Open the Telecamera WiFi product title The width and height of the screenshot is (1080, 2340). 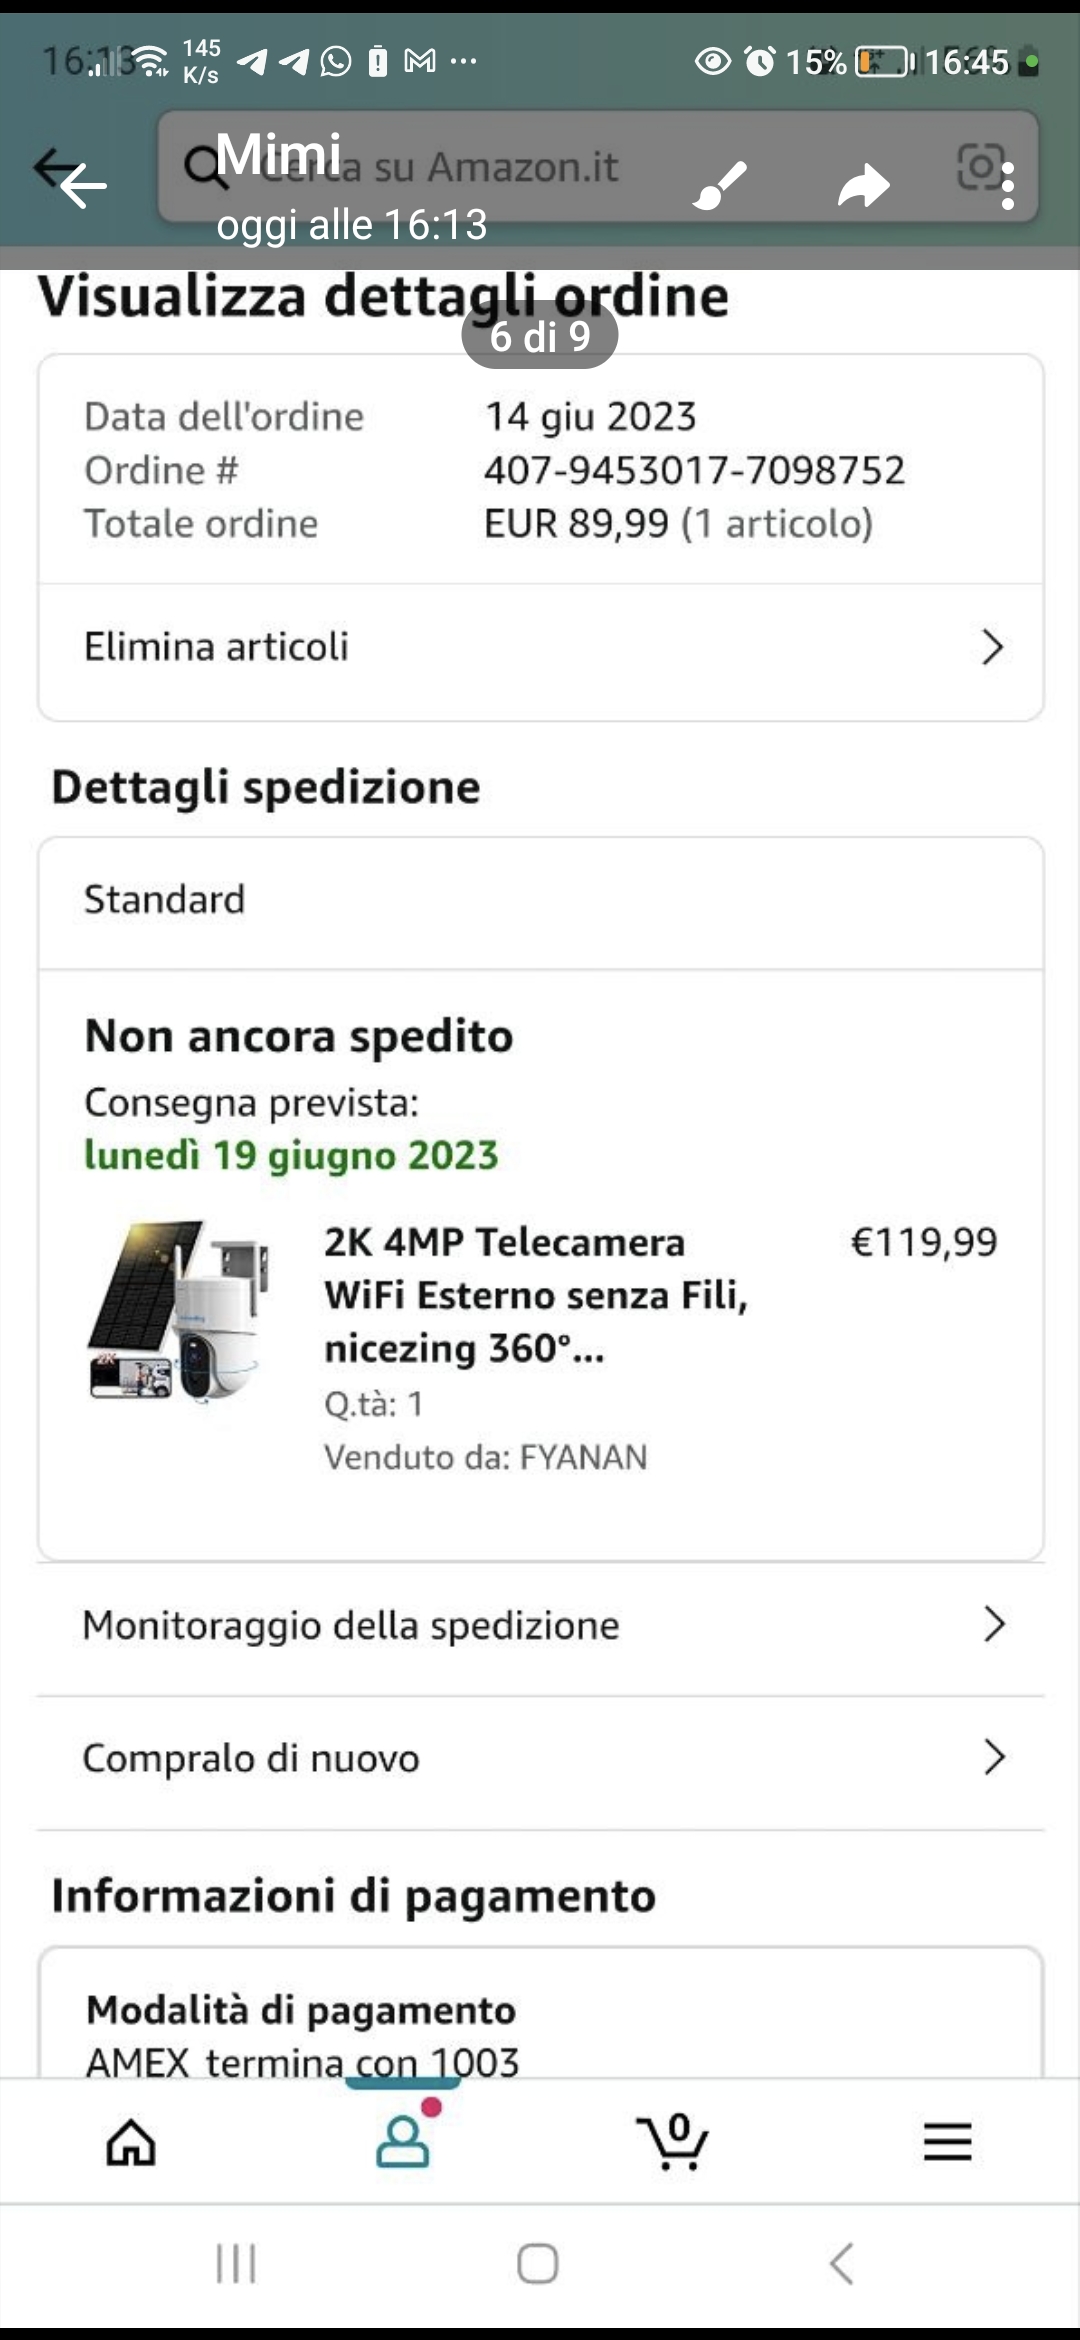[x=536, y=1295]
